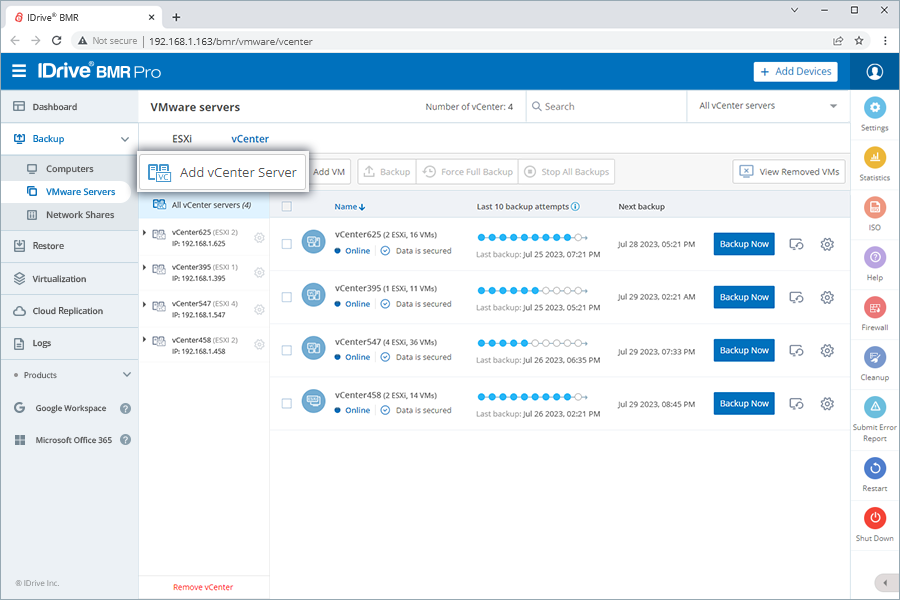Expand vCenter458 tree node

(x=145, y=340)
